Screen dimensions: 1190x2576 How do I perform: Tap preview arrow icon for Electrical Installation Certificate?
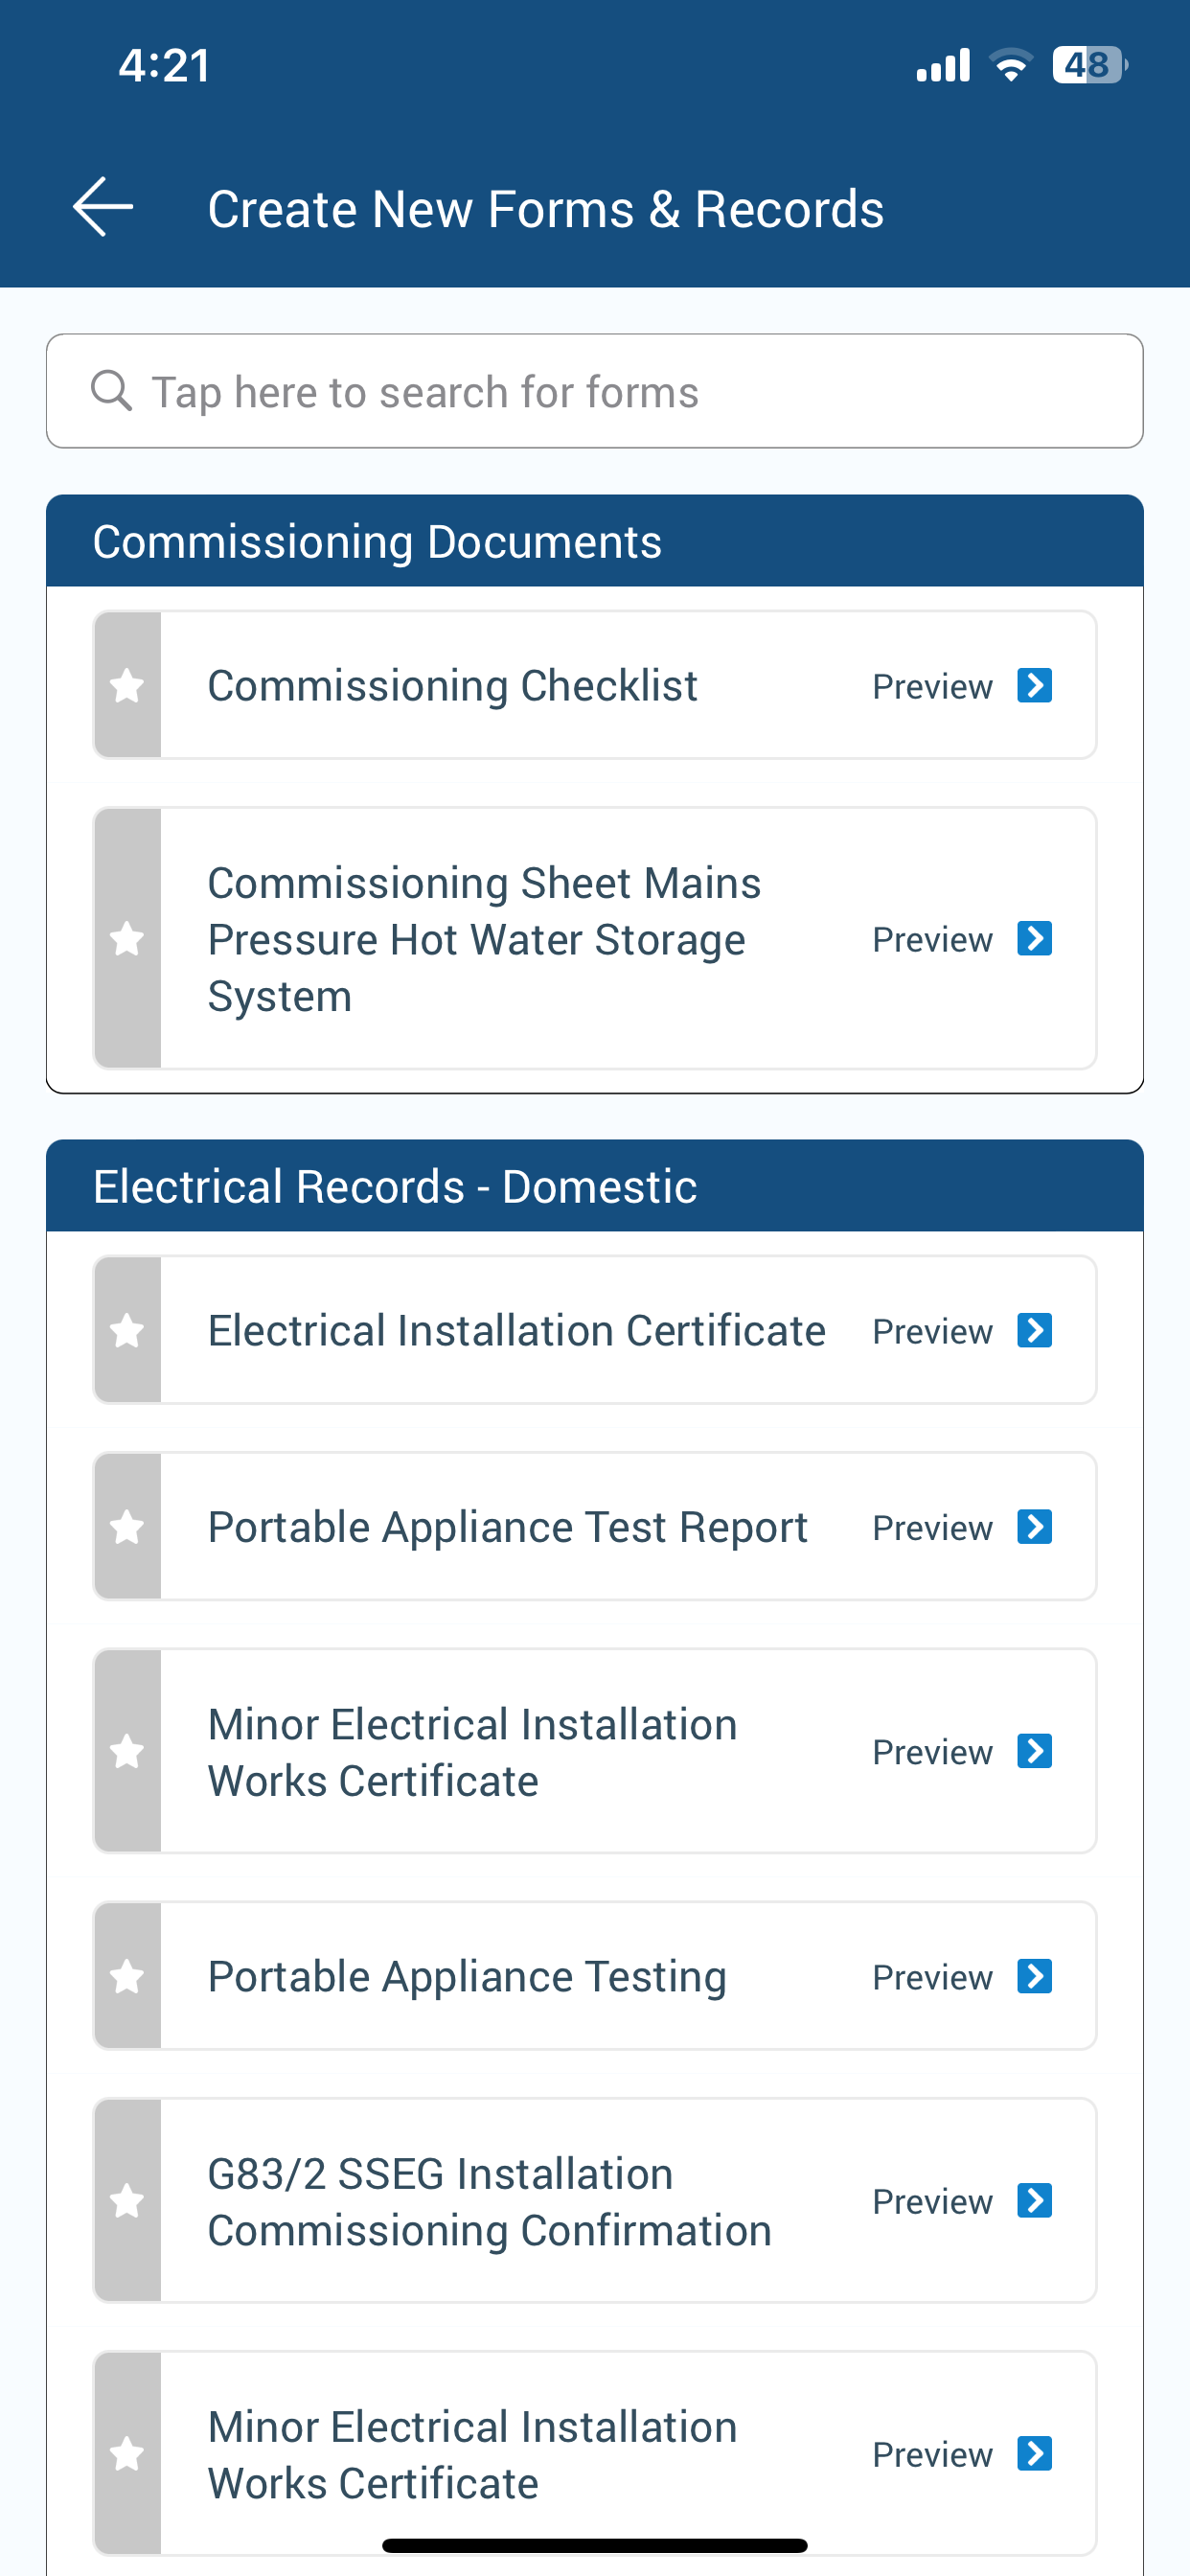1034,1331
